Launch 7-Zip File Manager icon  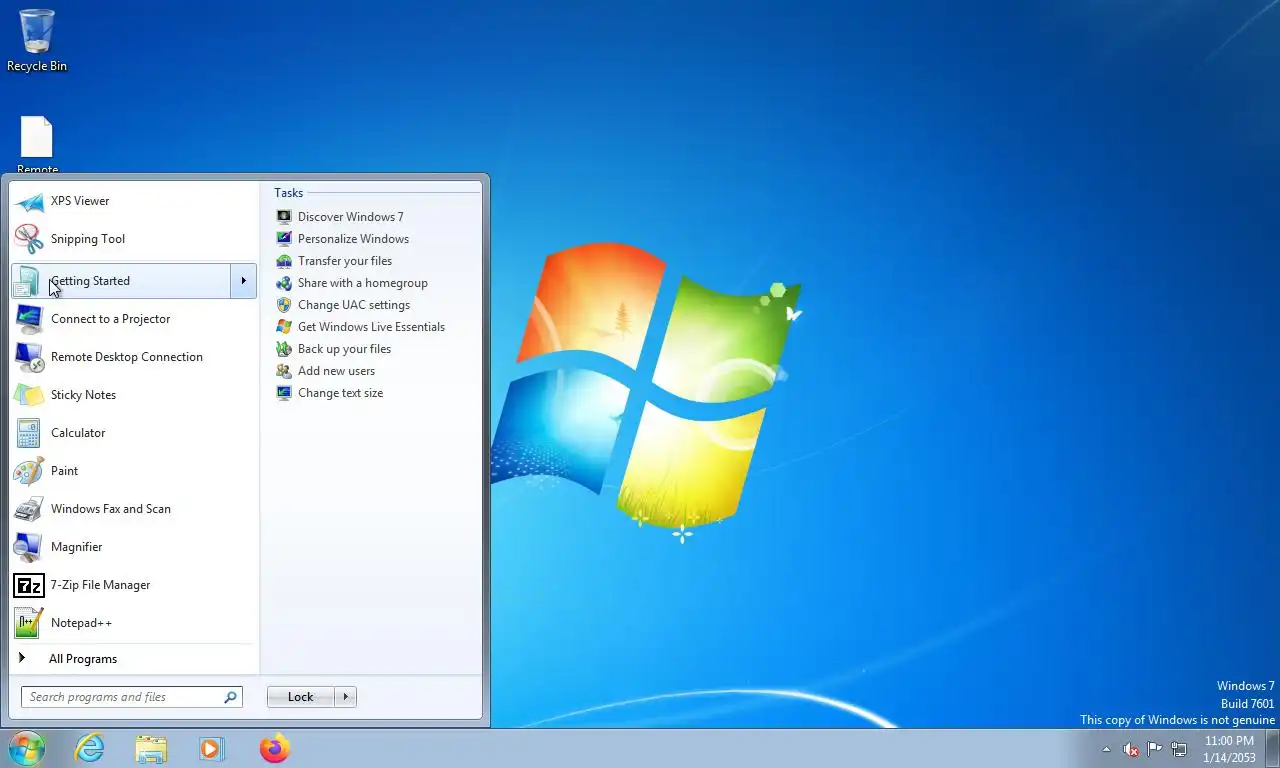tap(29, 585)
